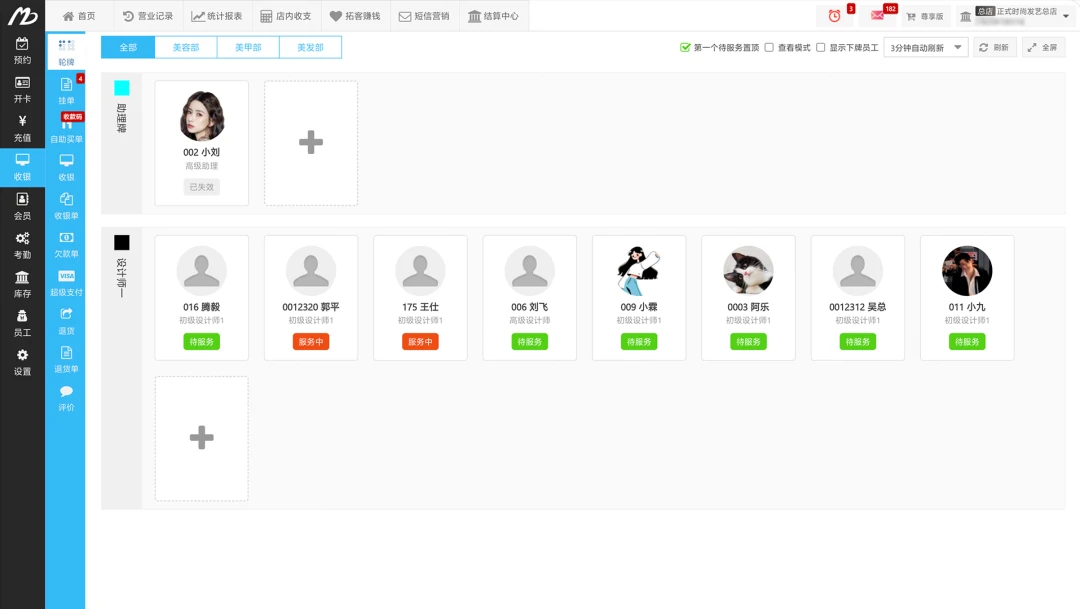Open 设置 settings in the sidebar
Screen dimensions: 1080x609
coord(22,362)
